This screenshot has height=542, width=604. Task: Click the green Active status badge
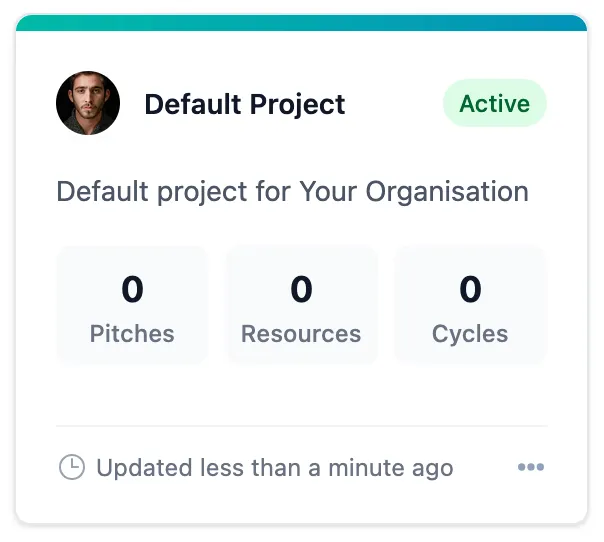click(495, 103)
